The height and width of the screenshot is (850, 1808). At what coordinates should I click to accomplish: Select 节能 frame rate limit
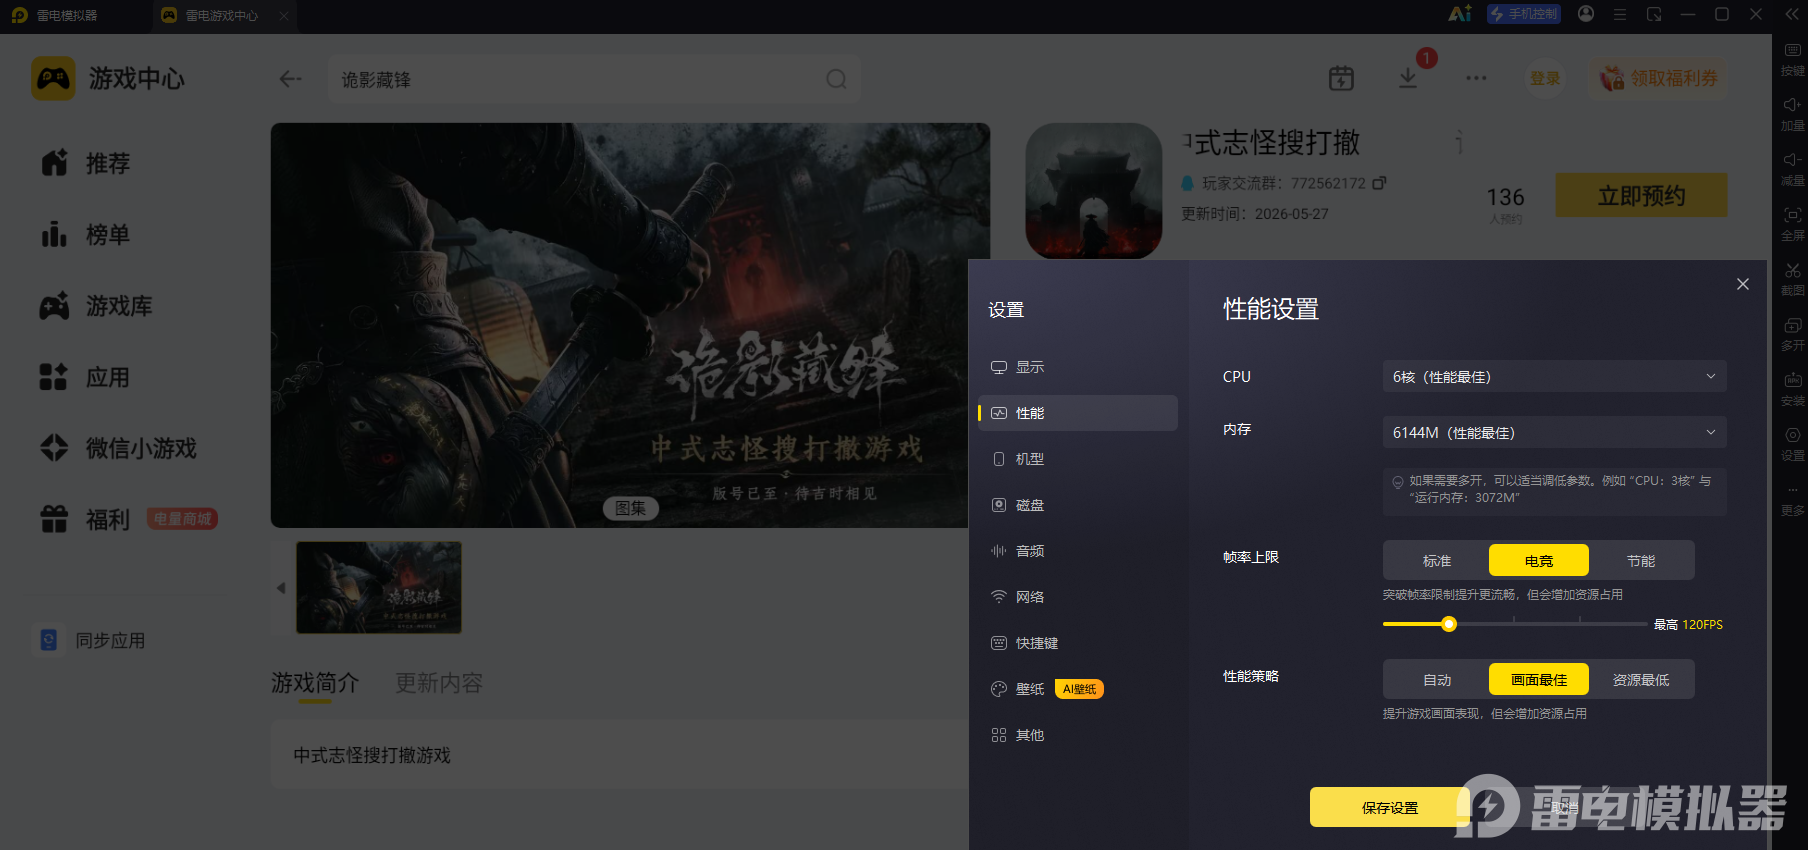1641,561
